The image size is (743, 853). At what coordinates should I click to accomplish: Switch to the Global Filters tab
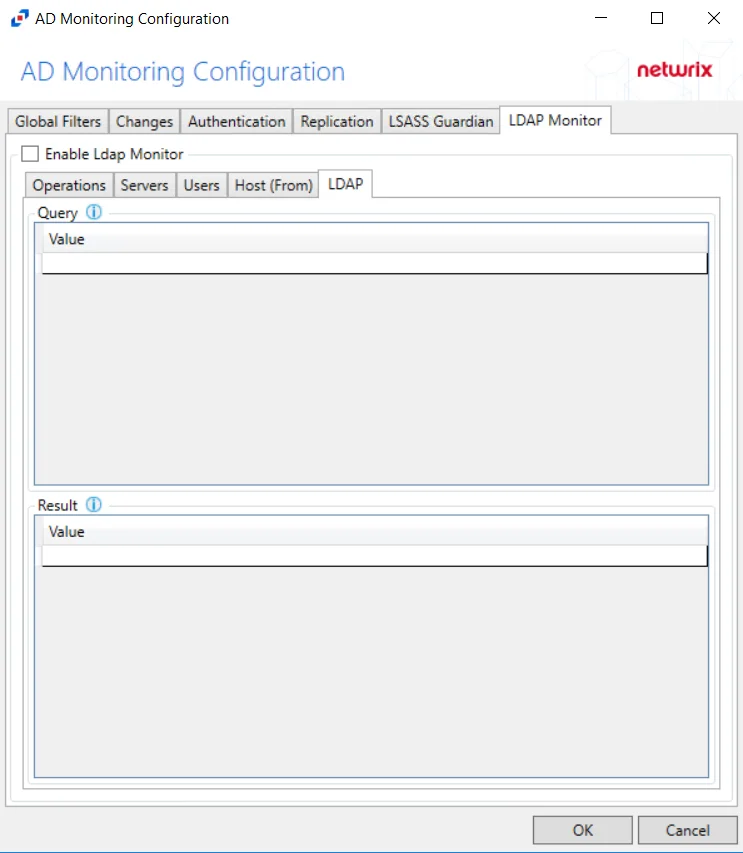[x=58, y=121]
